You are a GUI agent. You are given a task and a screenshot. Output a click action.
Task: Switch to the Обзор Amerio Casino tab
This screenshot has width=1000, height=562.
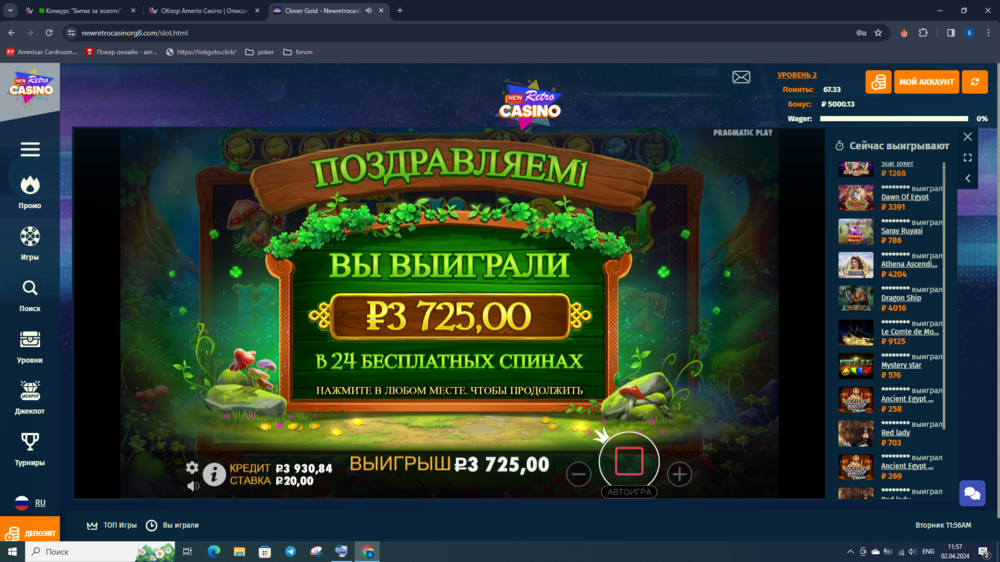click(204, 11)
